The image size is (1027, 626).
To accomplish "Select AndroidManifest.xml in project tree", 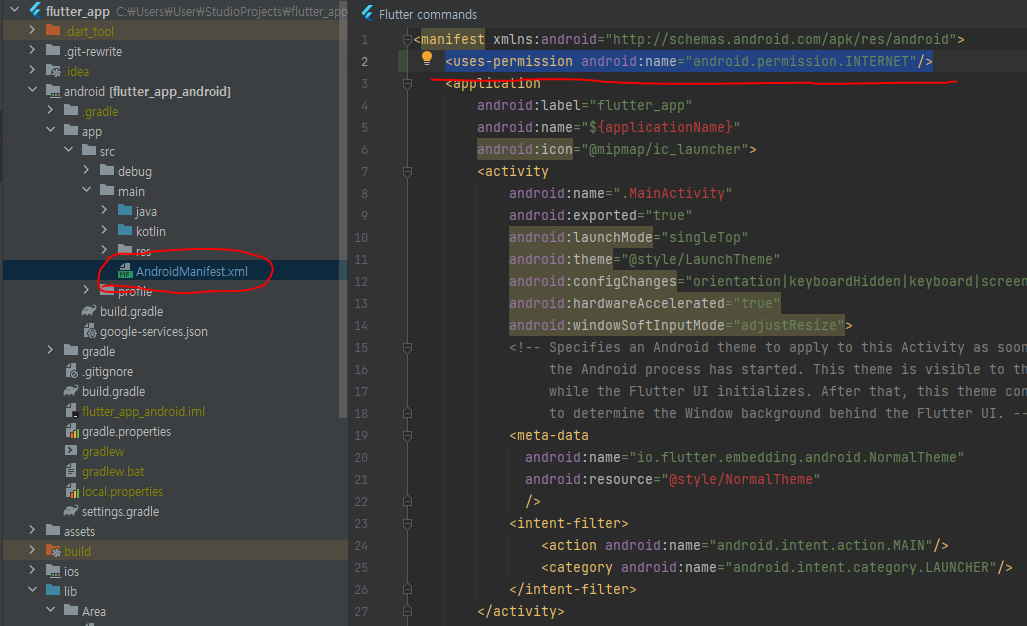I will pos(191,271).
